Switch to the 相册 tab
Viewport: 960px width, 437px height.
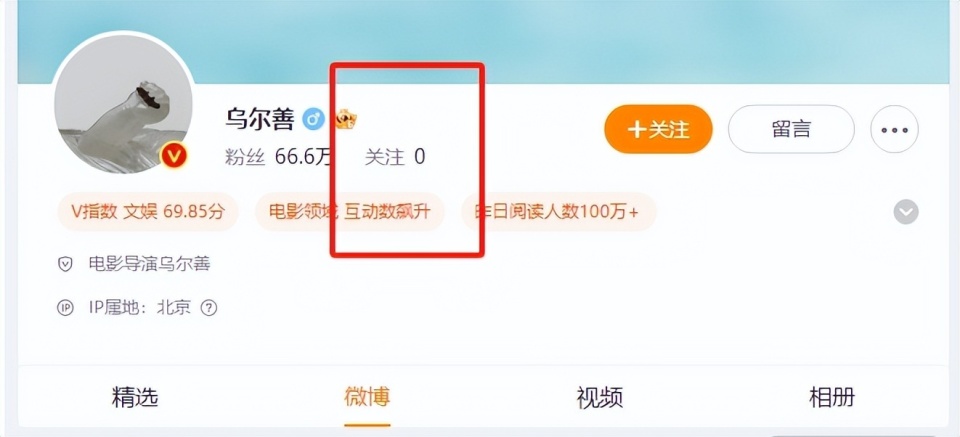[832, 397]
